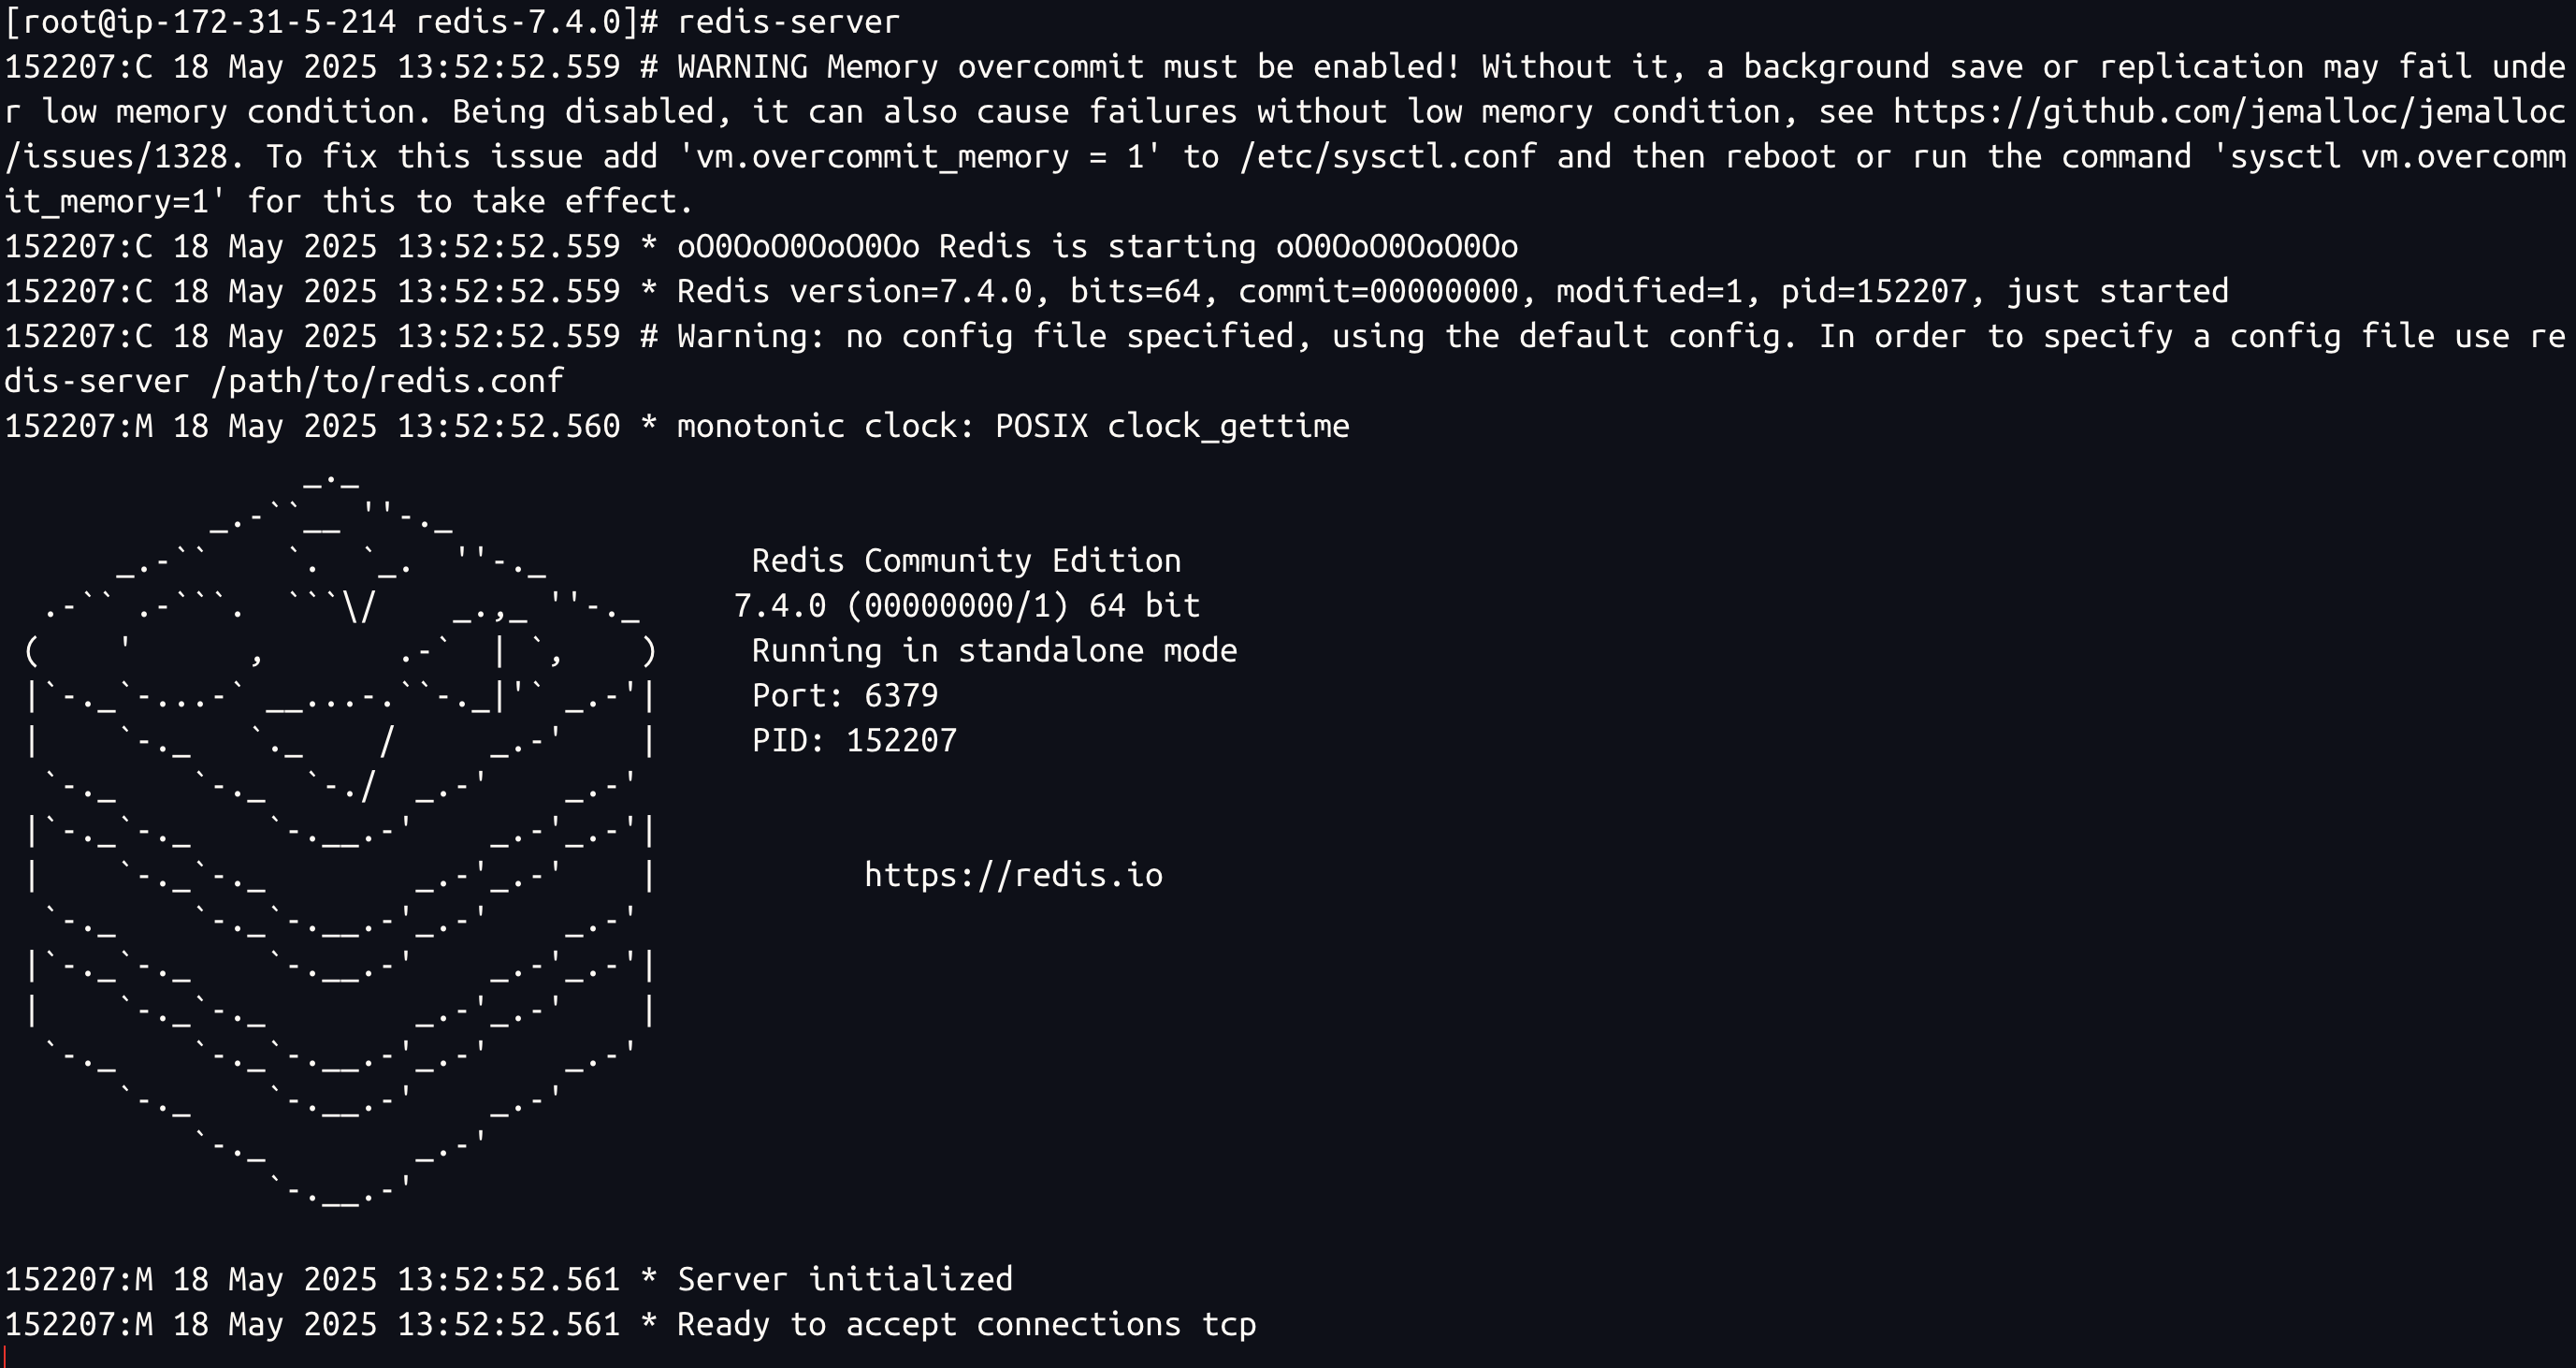Click the redis-server command text

[788, 21]
